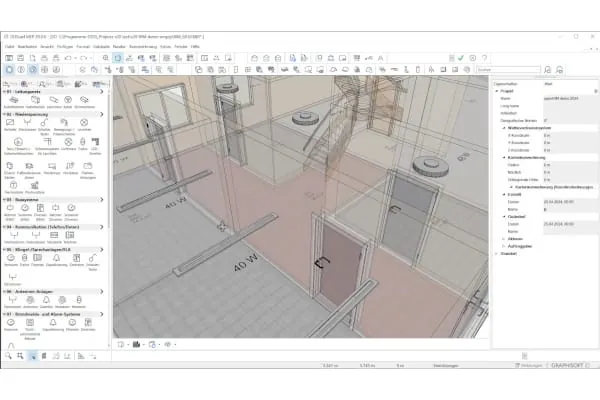600x400 pixels.
Task: Click the printer icon in the toolbar
Action: [x=44, y=58]
